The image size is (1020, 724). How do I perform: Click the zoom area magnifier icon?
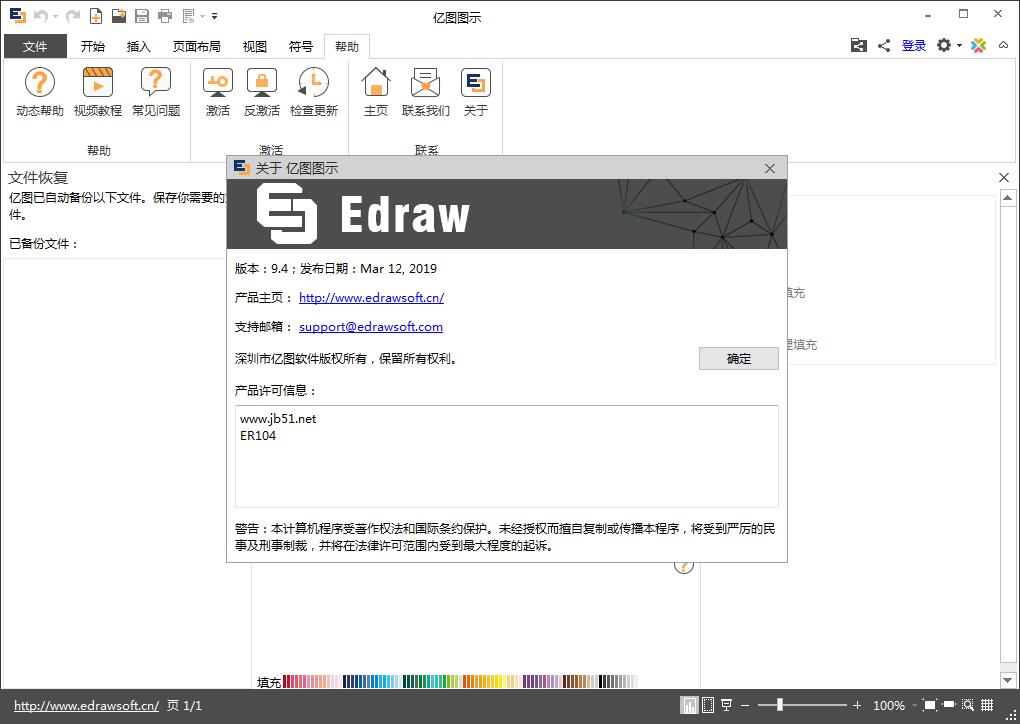pyautogui.click(x=968, y=705)
